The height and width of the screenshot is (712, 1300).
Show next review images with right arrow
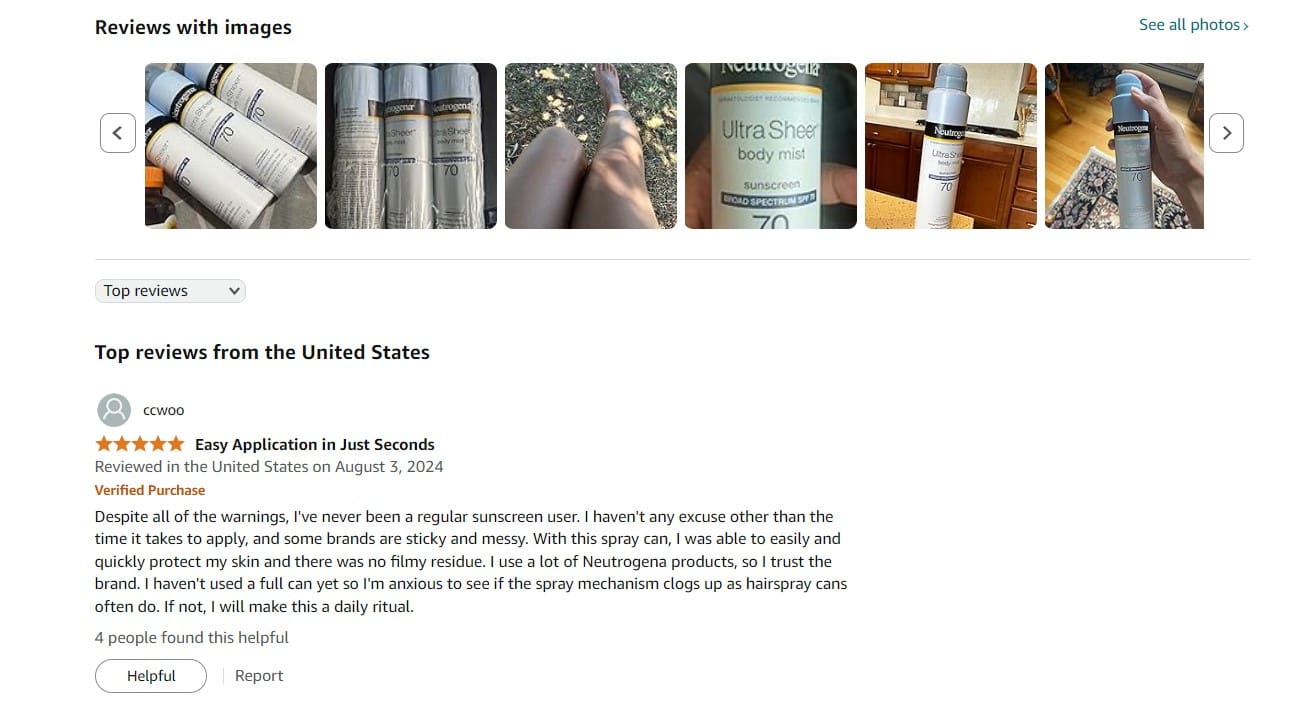coord(1226,133)
